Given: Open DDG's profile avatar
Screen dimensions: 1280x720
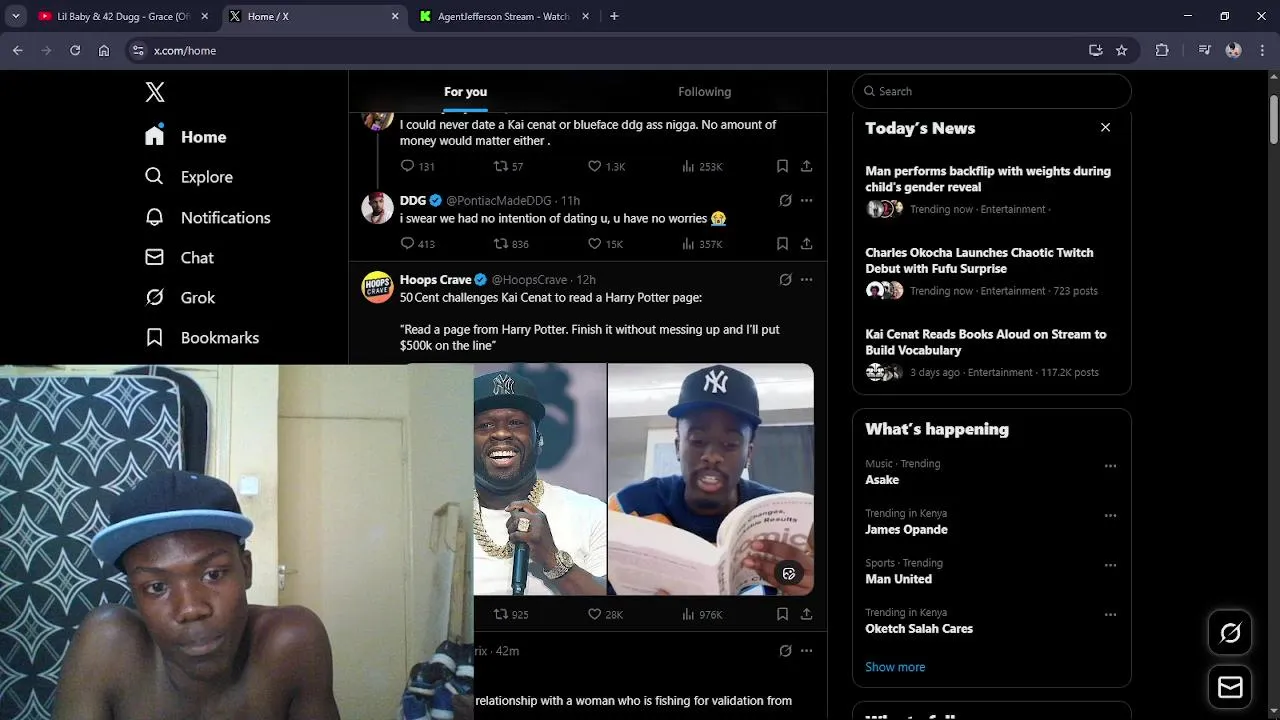Looking at the screenshot, I should (377, 208).
